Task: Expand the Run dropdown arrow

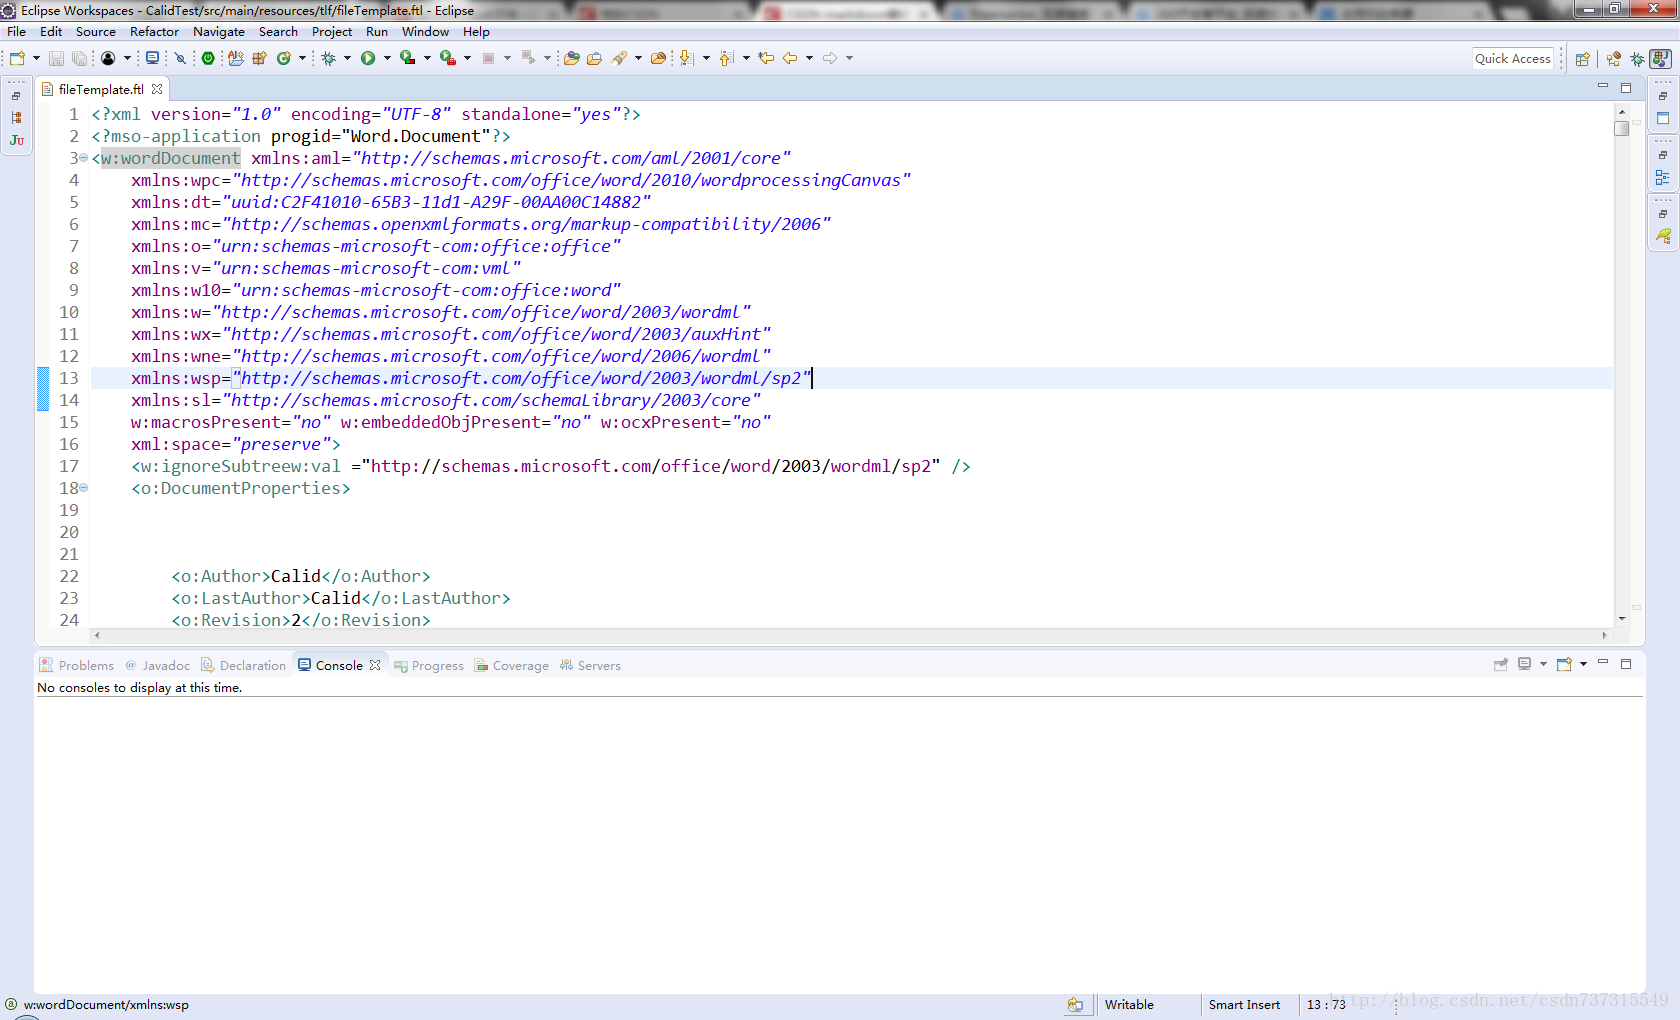Action: tap(387, 58)
